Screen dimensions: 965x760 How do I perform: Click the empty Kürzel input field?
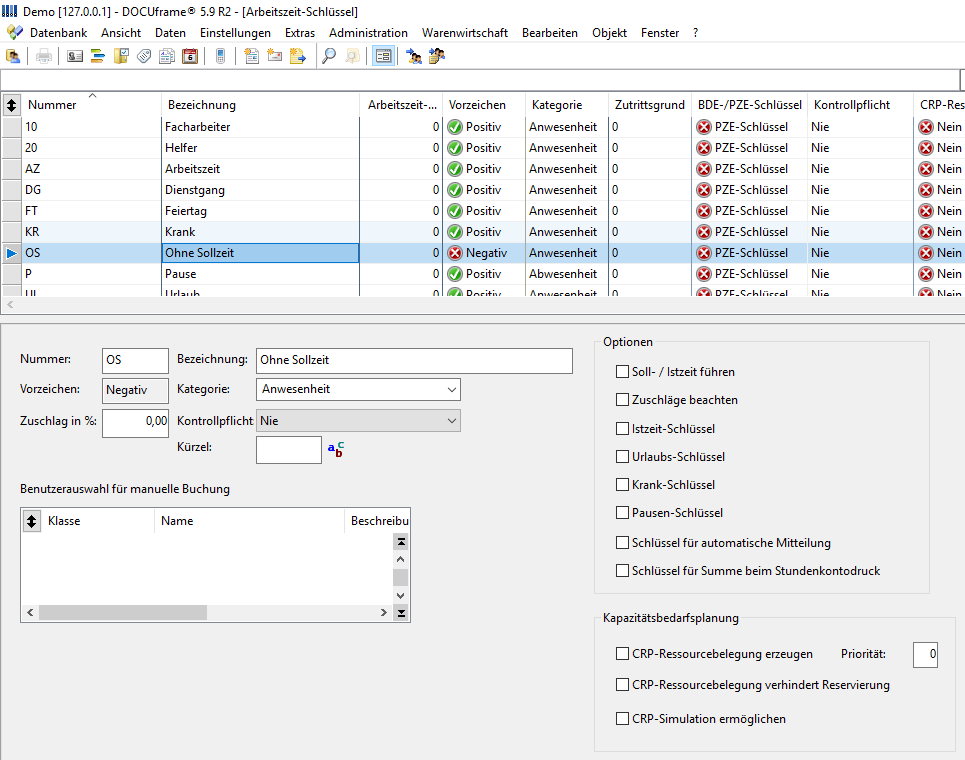click(x=289, y=450)
